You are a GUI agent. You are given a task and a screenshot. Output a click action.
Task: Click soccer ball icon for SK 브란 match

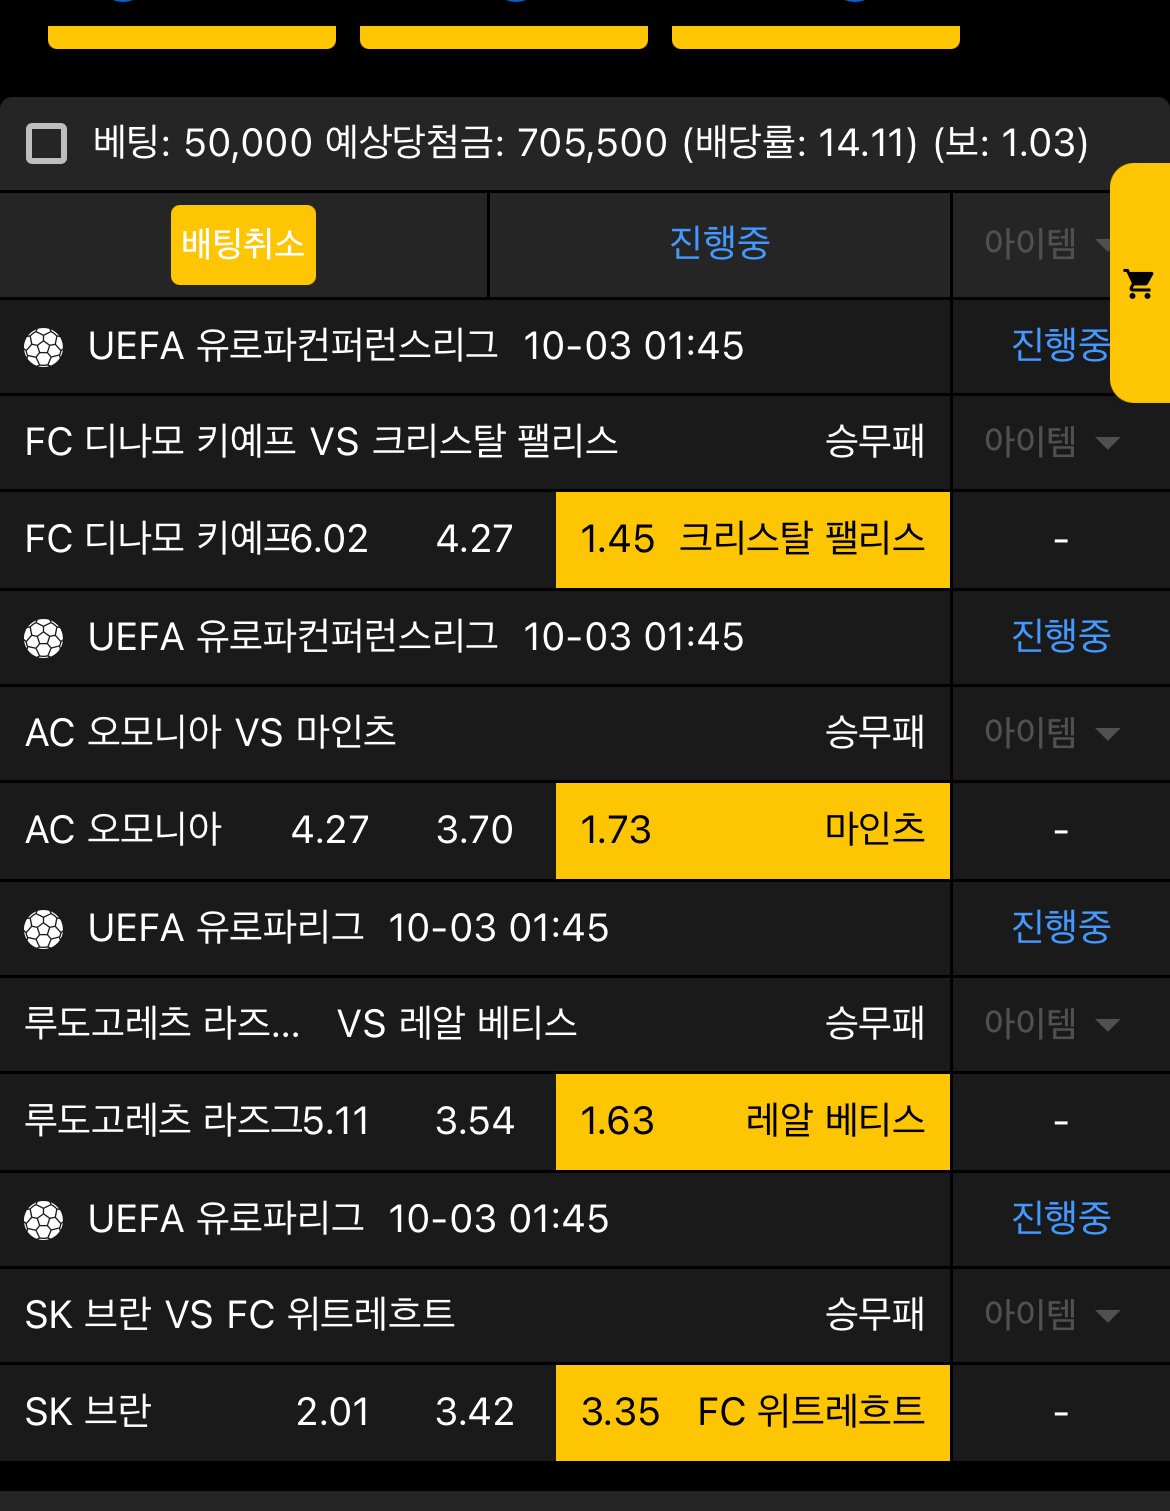(x=44, y=1220)
